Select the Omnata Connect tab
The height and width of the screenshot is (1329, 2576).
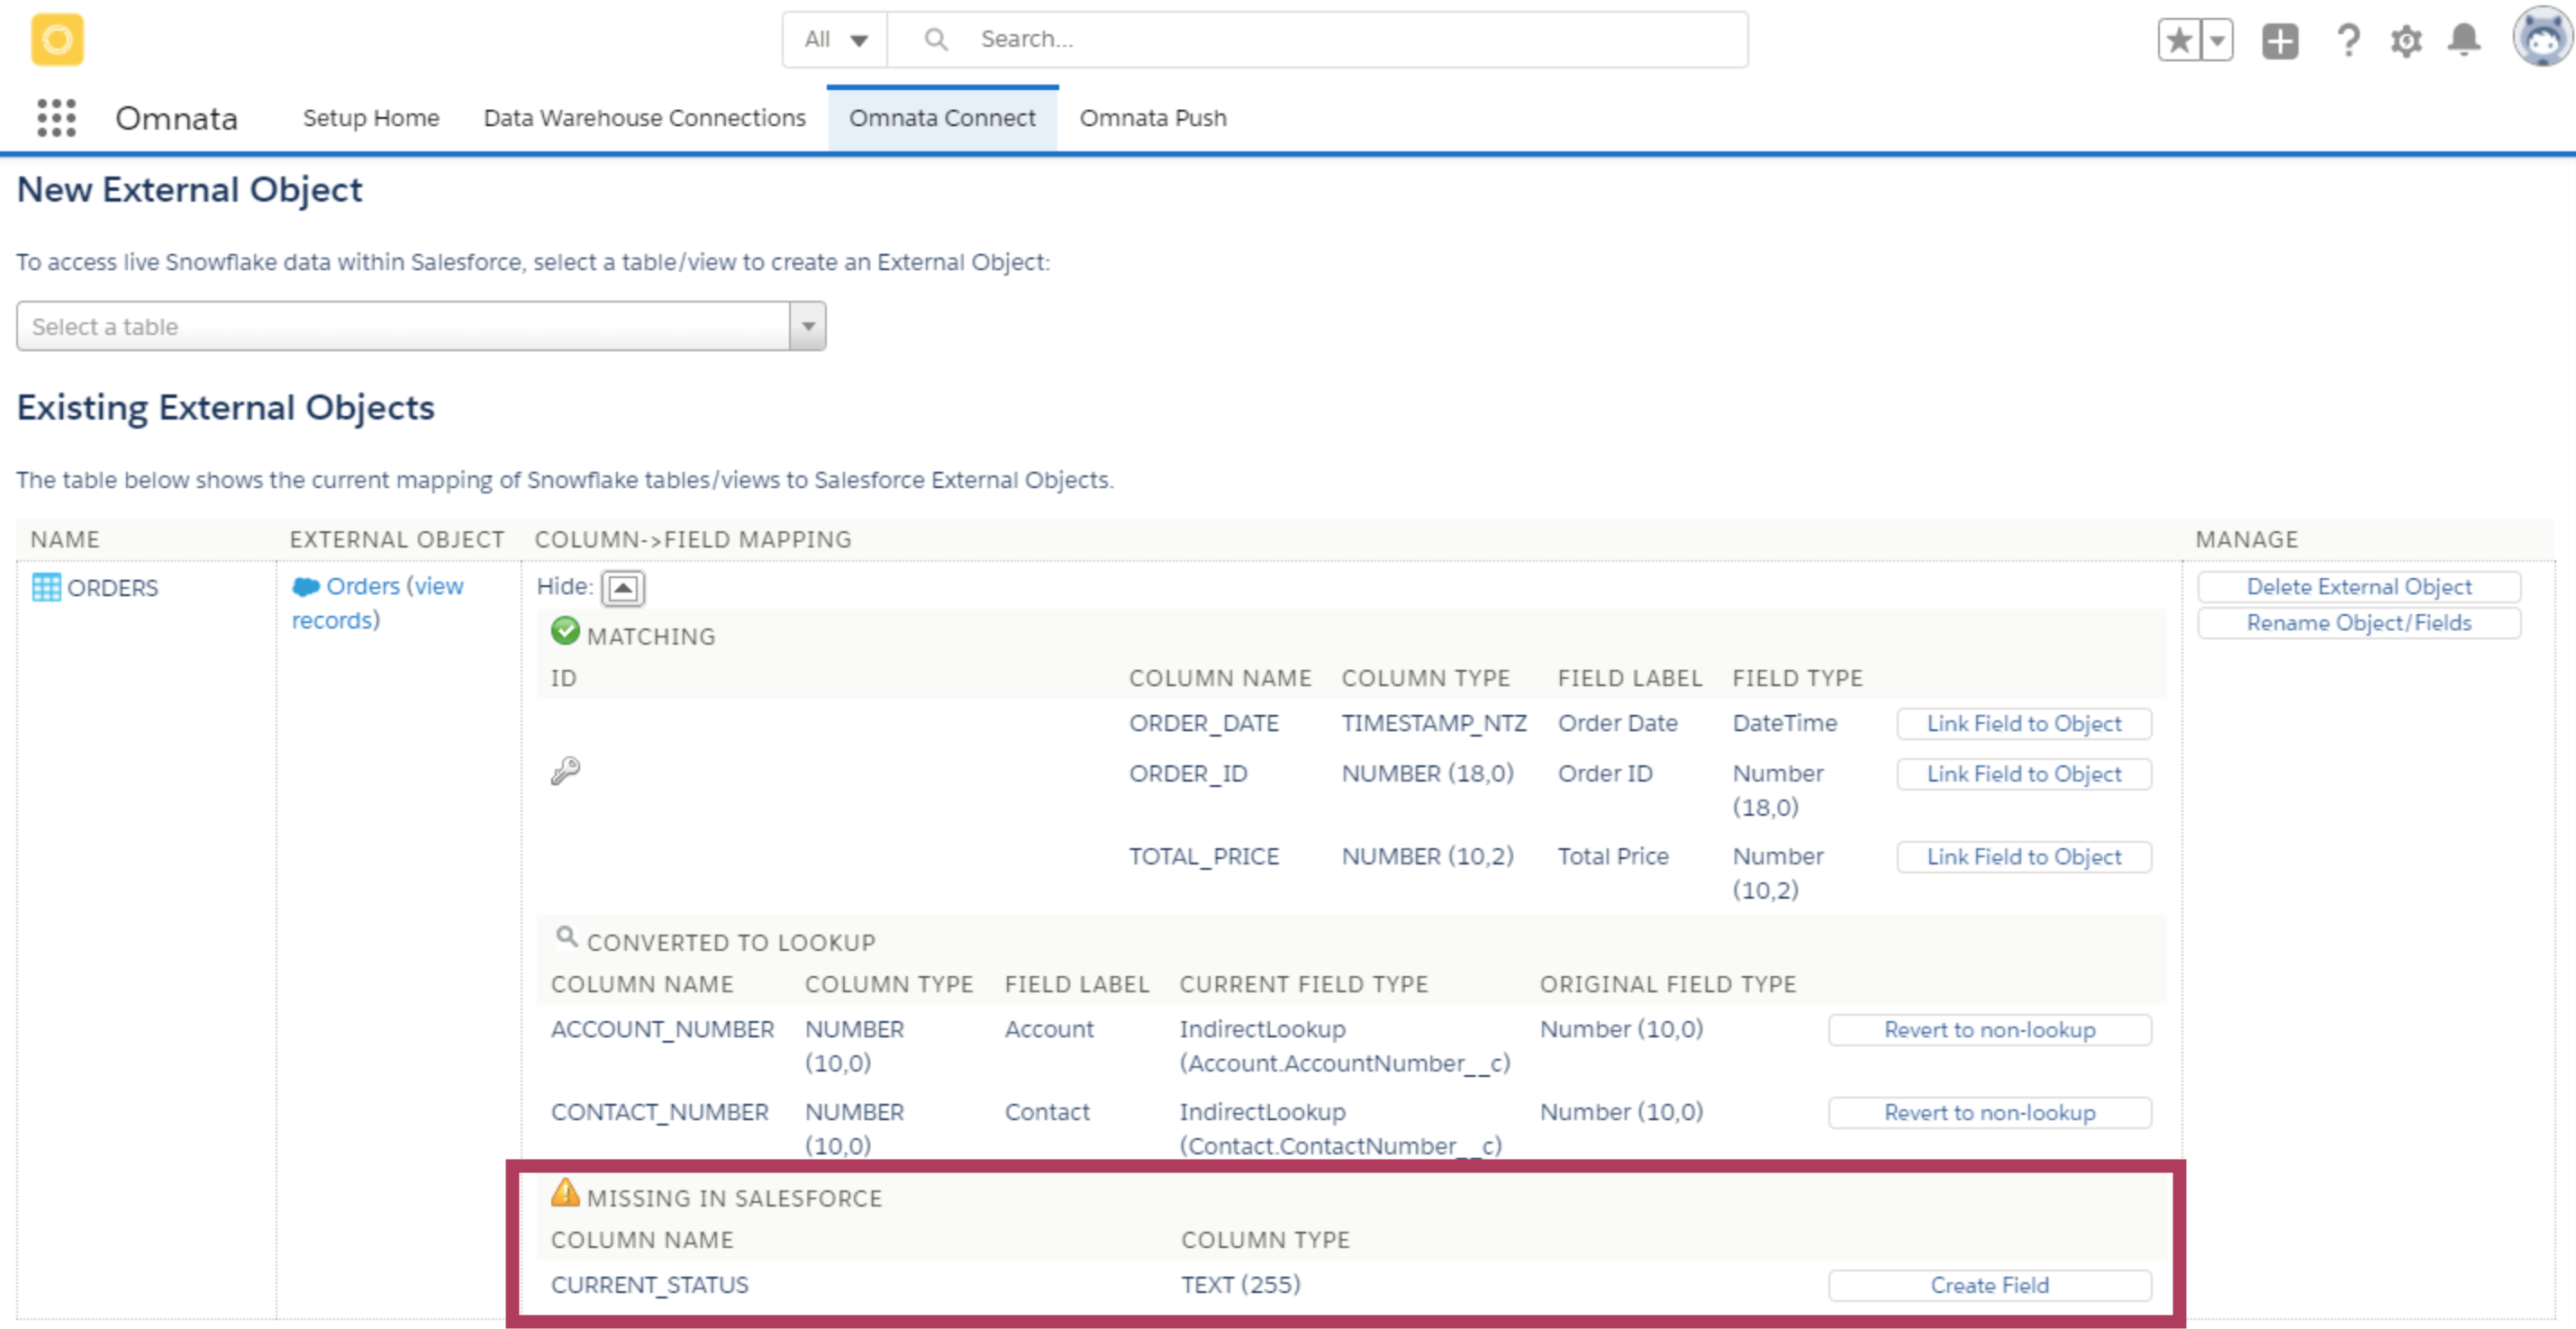pos(942,118)
